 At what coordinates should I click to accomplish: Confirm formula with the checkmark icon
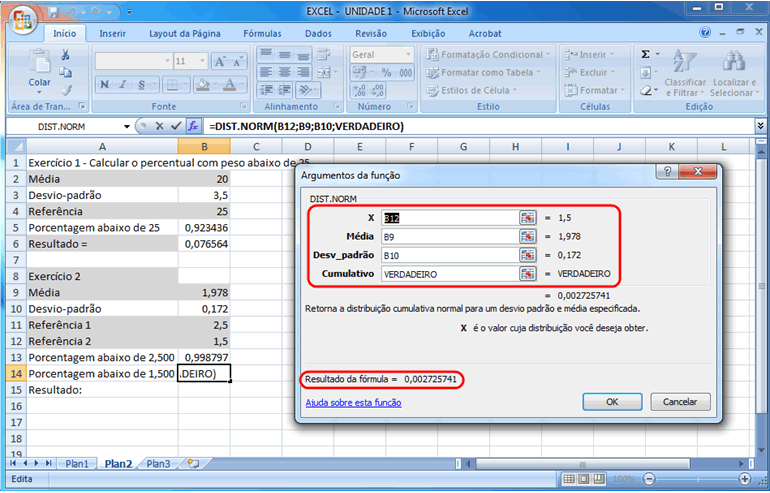176,126
